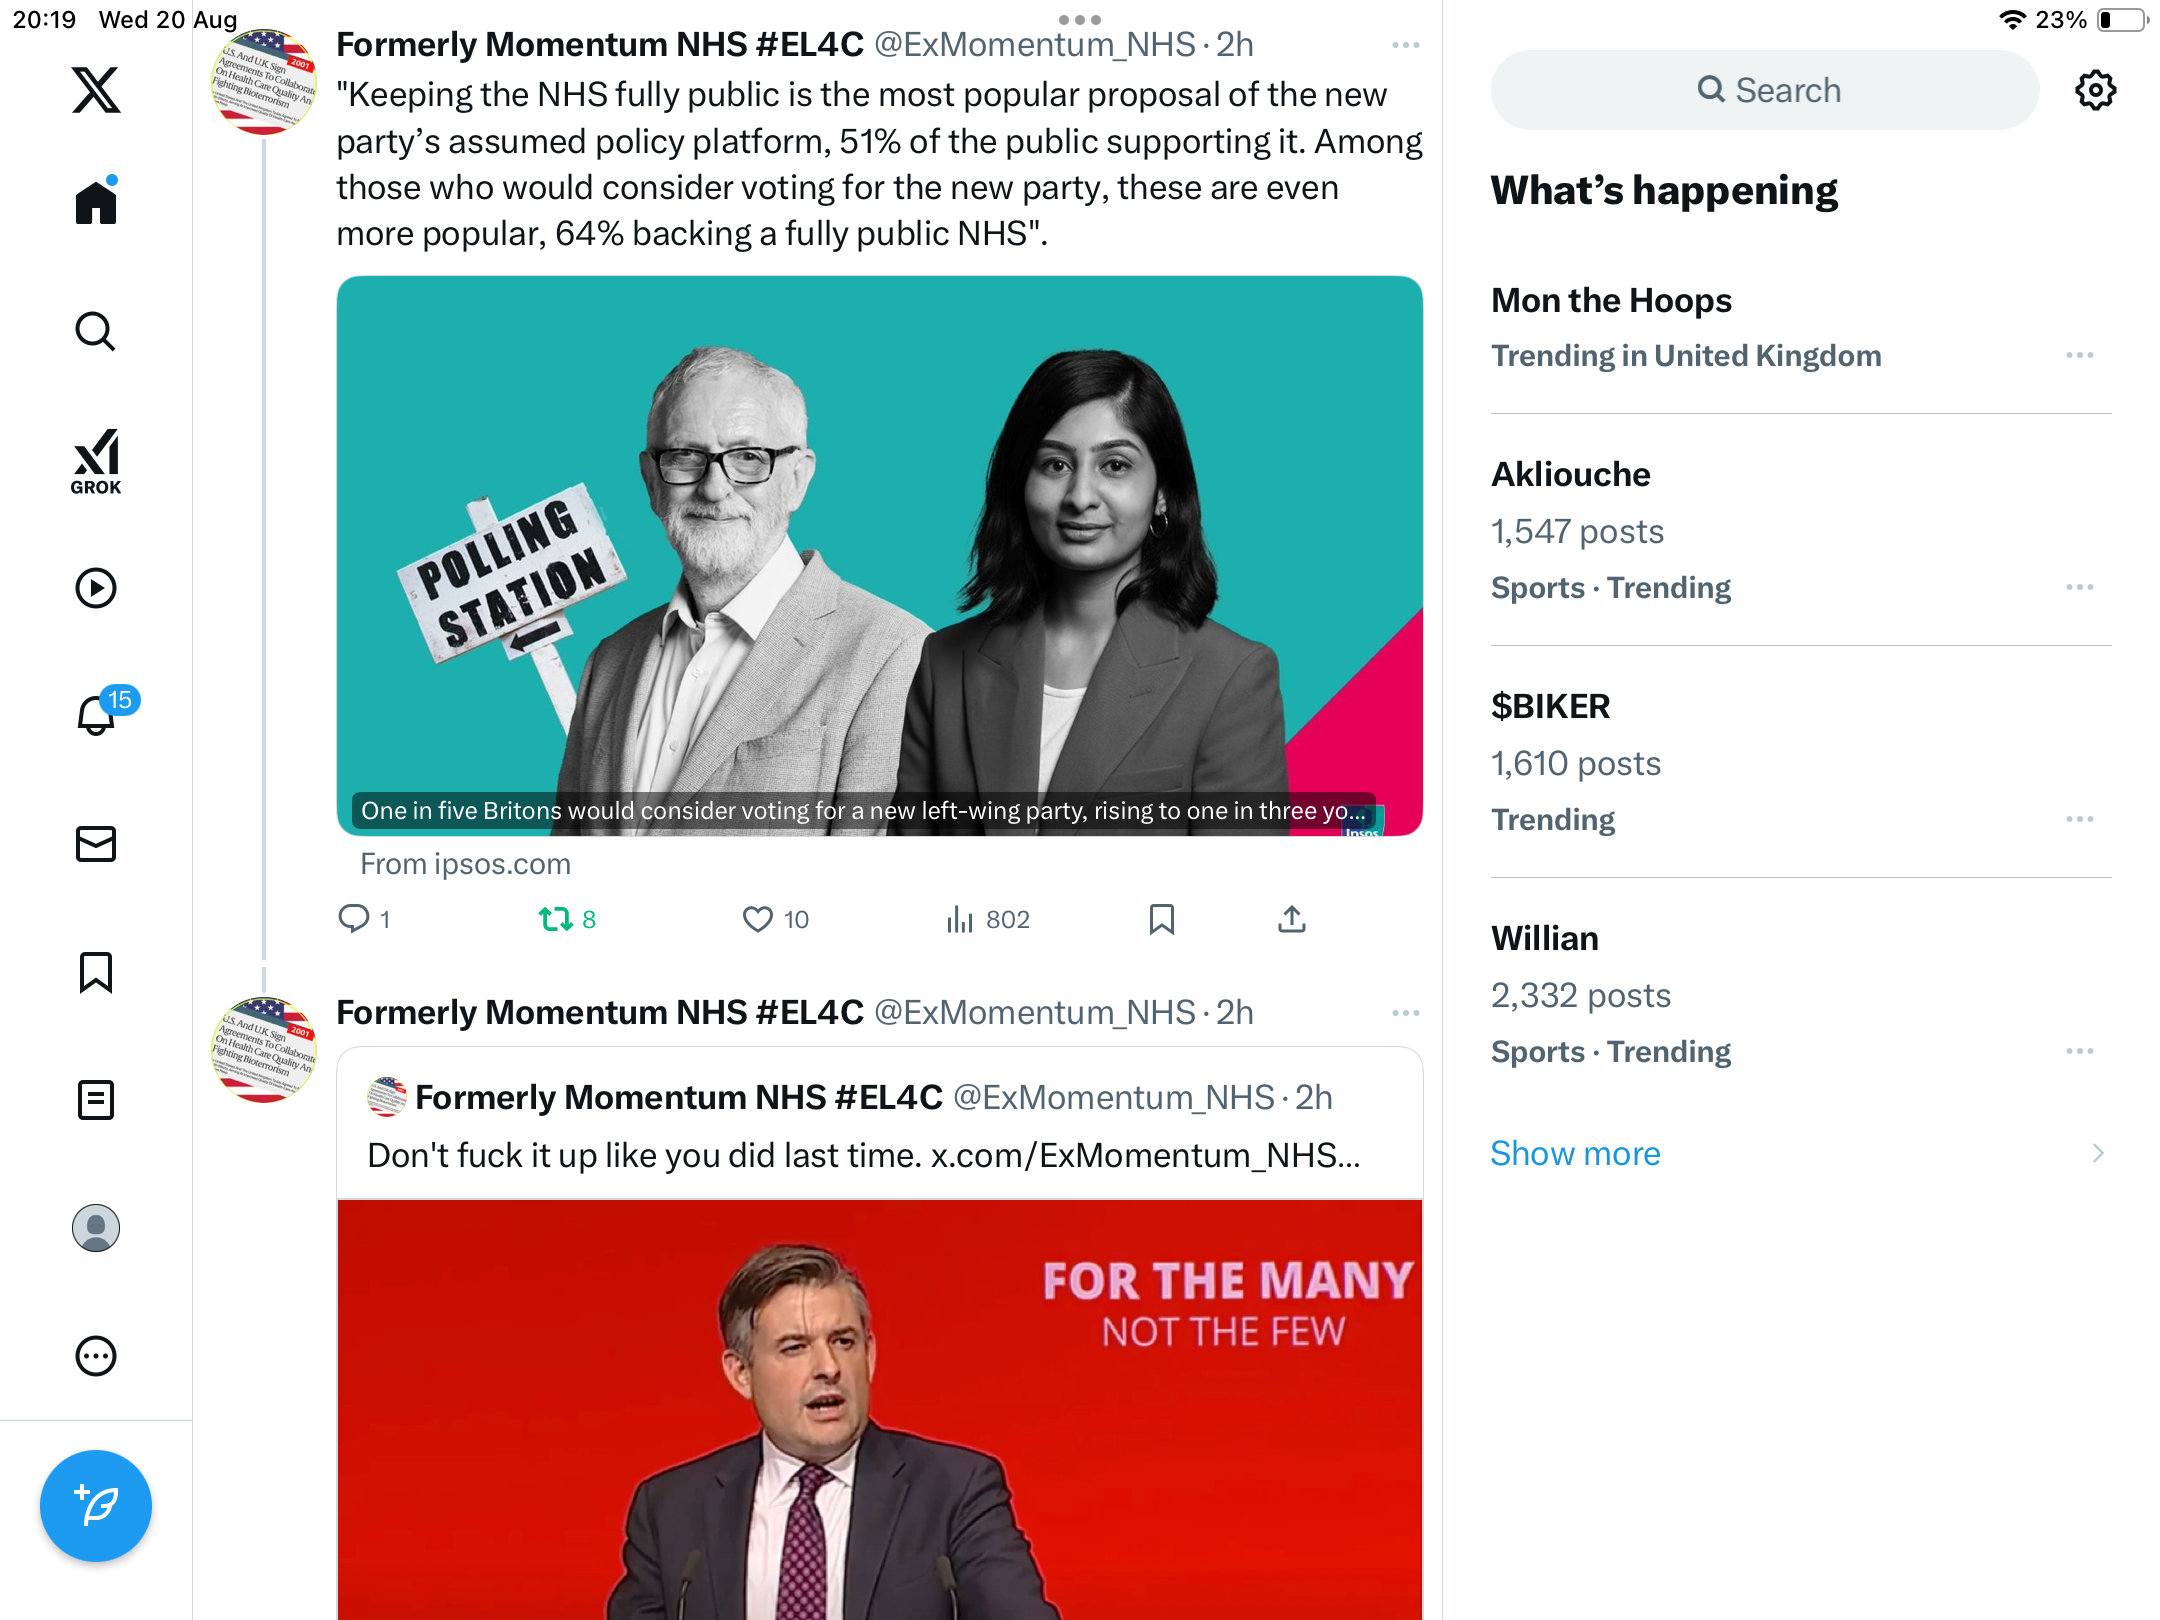This screenshot has height=1620, width=2160.
Task: Tap the compose new post button
Action: click(x=96, y=1505)
